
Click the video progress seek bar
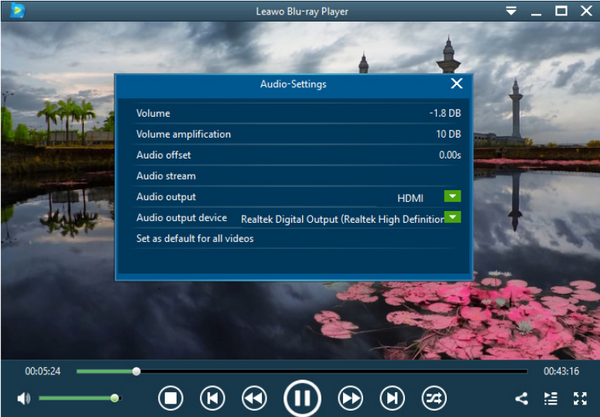point(300,371)
